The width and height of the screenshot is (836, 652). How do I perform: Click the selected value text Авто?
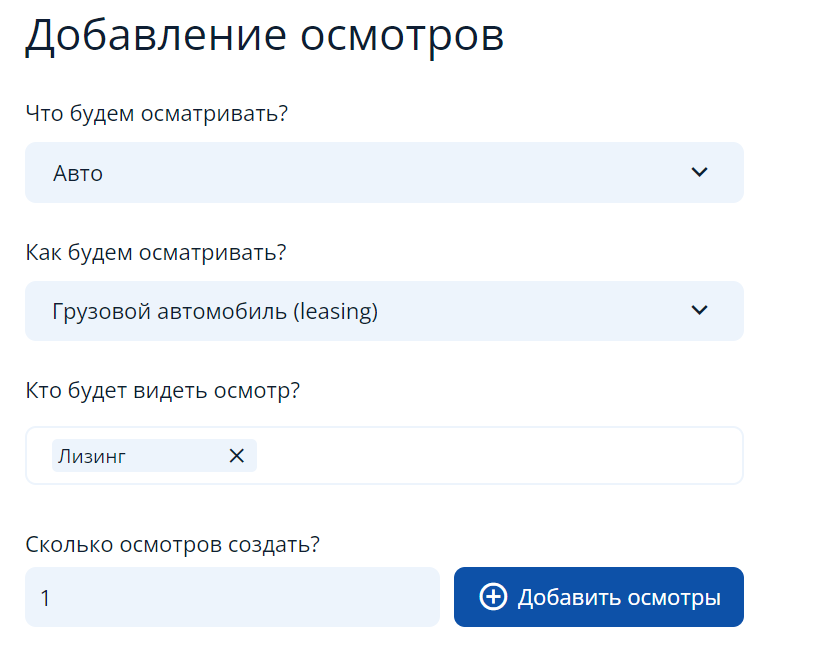point(78,173)
